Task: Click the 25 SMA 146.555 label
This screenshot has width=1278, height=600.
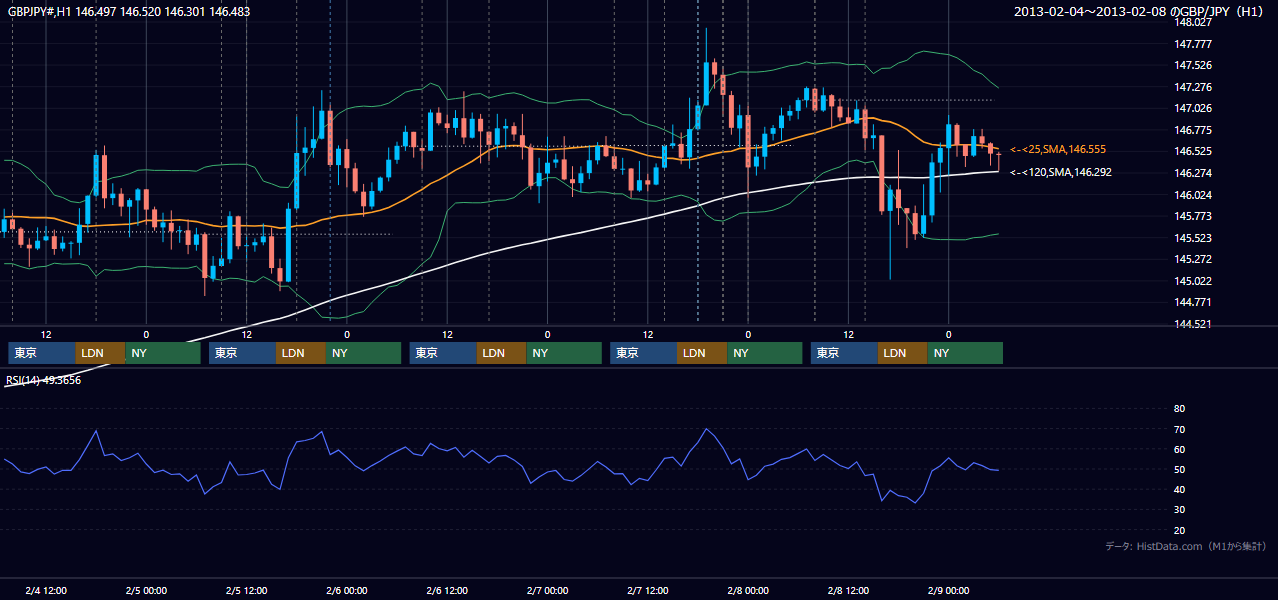Action: (x=1058, y=149)
